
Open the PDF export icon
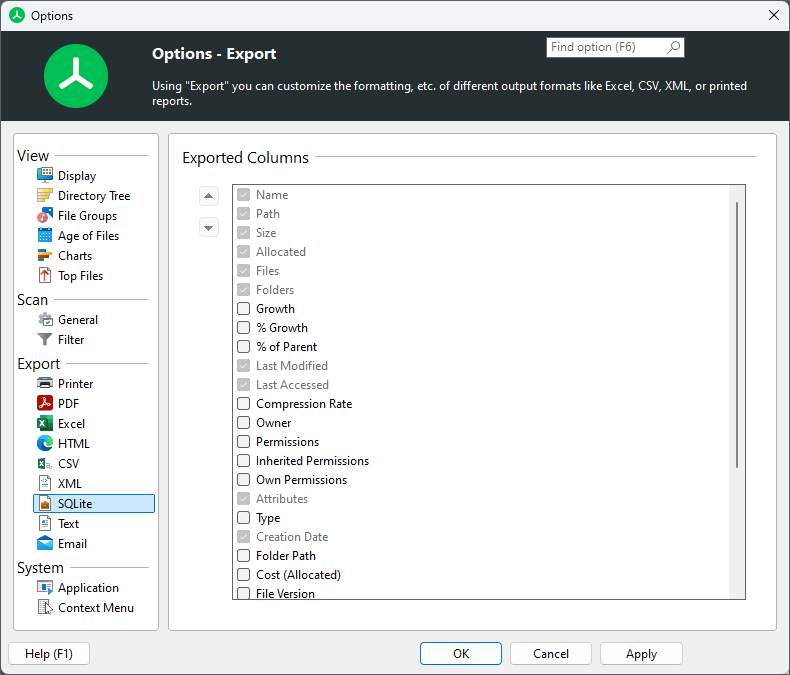coord(45,404)
